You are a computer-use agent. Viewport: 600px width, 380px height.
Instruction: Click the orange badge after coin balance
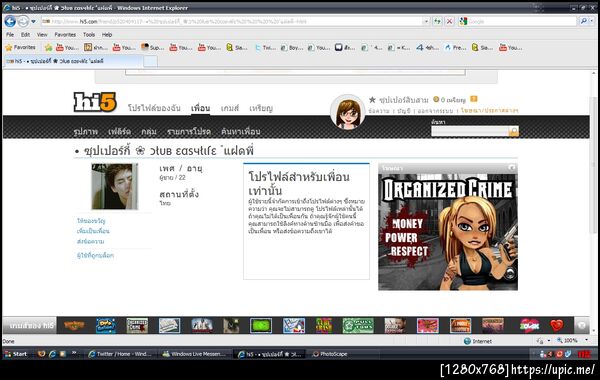coord(474,99)
